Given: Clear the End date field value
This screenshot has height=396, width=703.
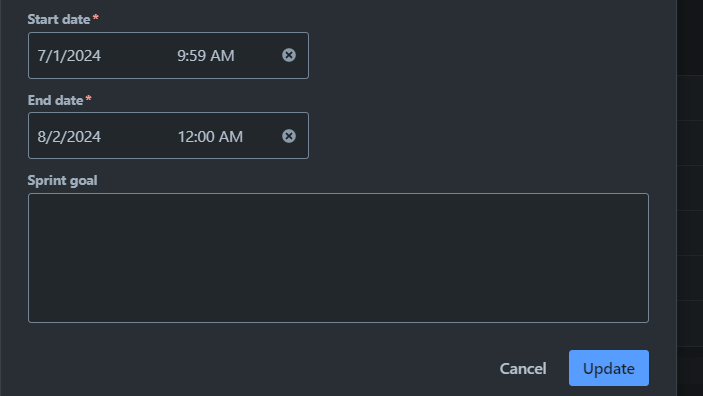Looking at the screenshot, I should 289,136.
